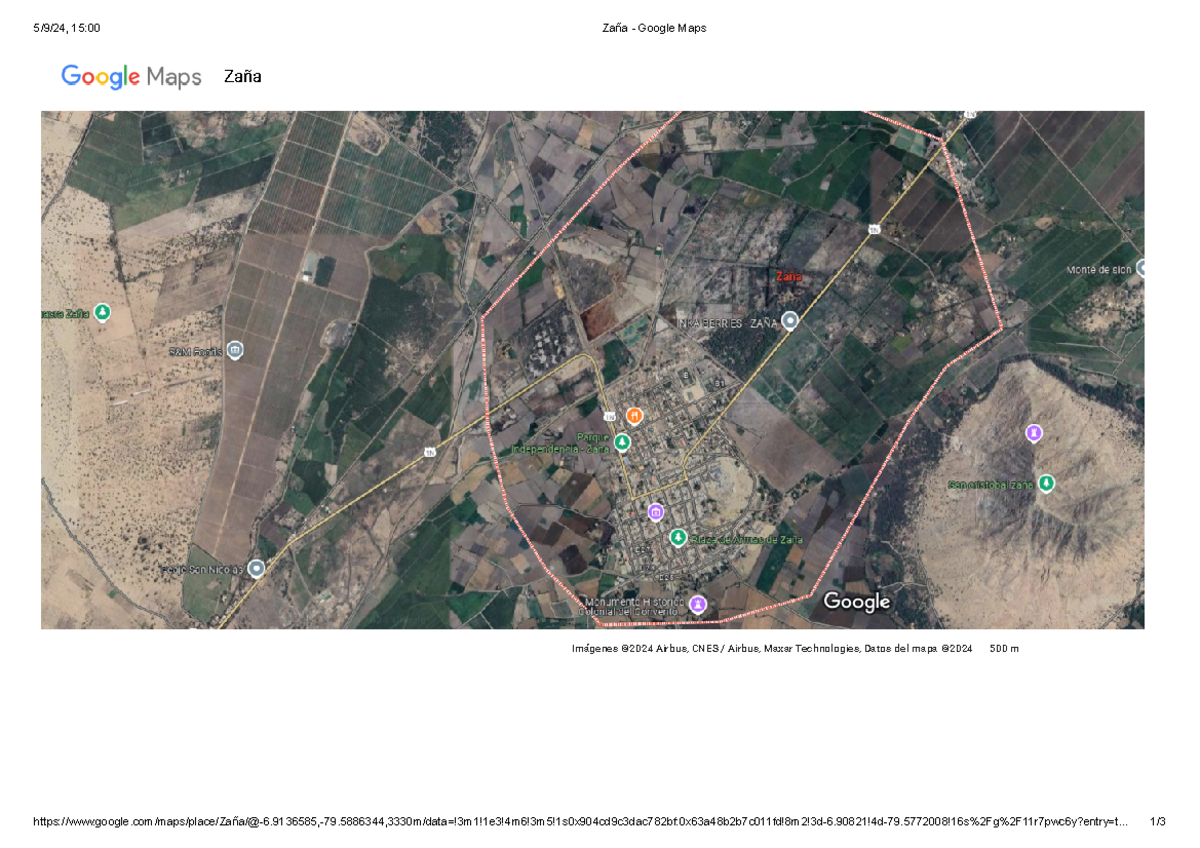Select the Plaza de Armas de Zaña tree pin
Image resolution: width=1200 pixels, height=848 pixels.
(678, 536)
